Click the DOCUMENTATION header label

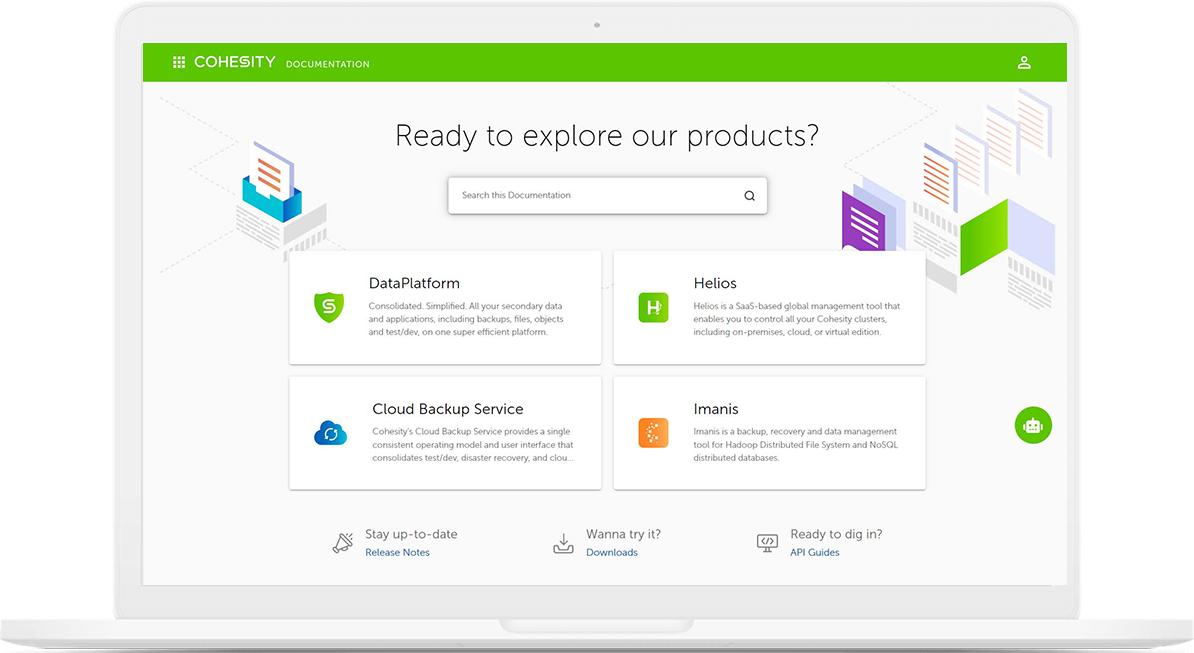pos(327,64)
